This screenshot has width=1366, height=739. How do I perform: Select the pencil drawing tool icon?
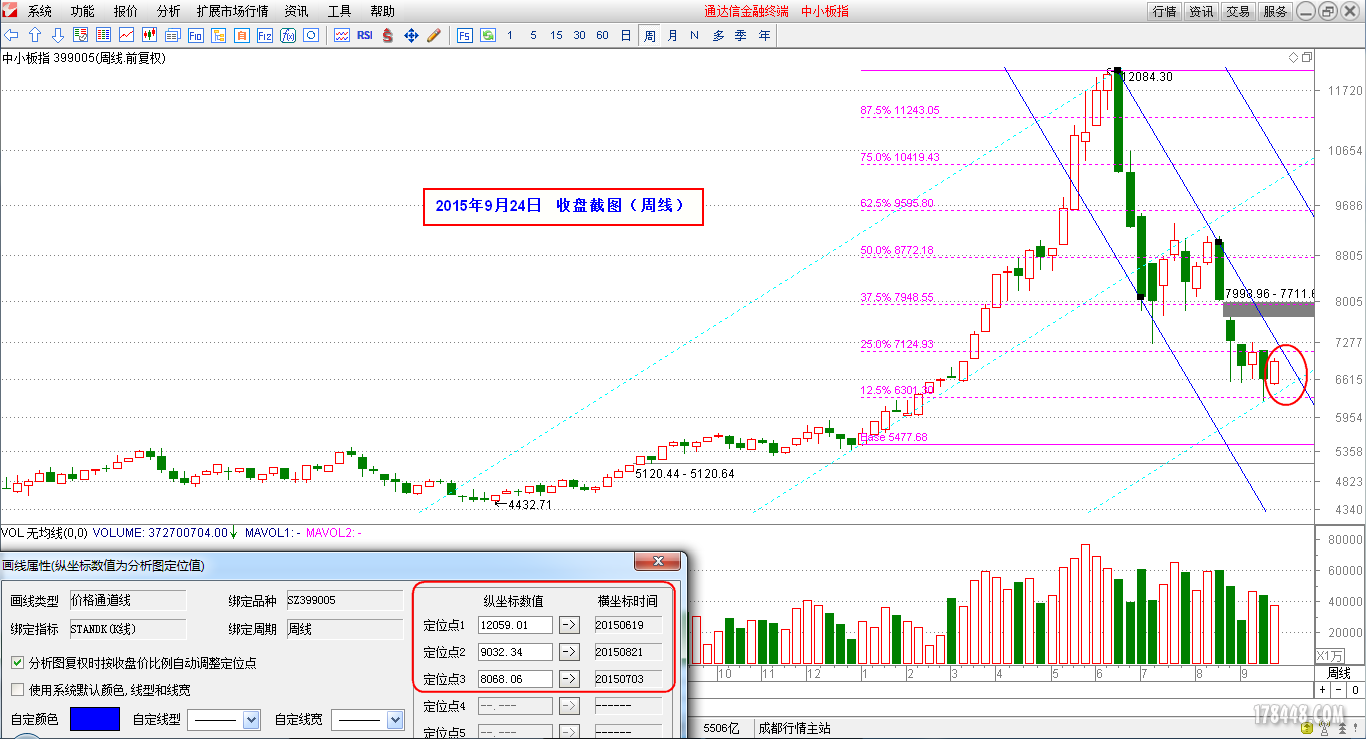click(434, 35)
